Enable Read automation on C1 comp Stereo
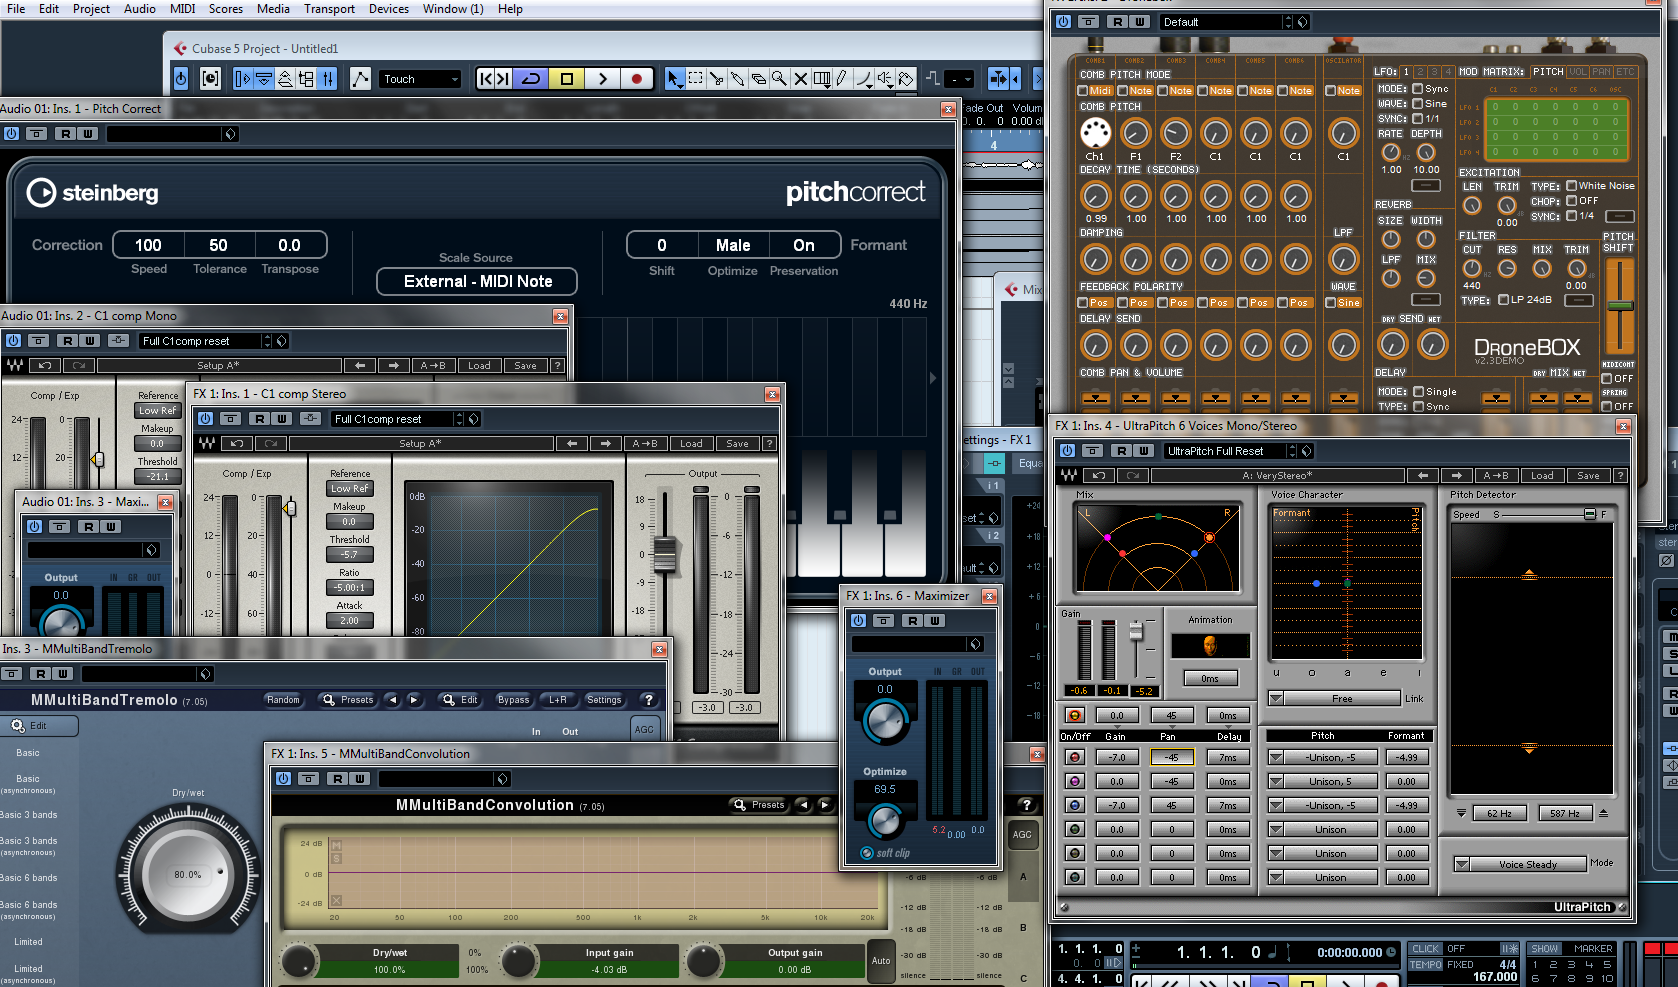The image size is (1678, 987). 260,419
